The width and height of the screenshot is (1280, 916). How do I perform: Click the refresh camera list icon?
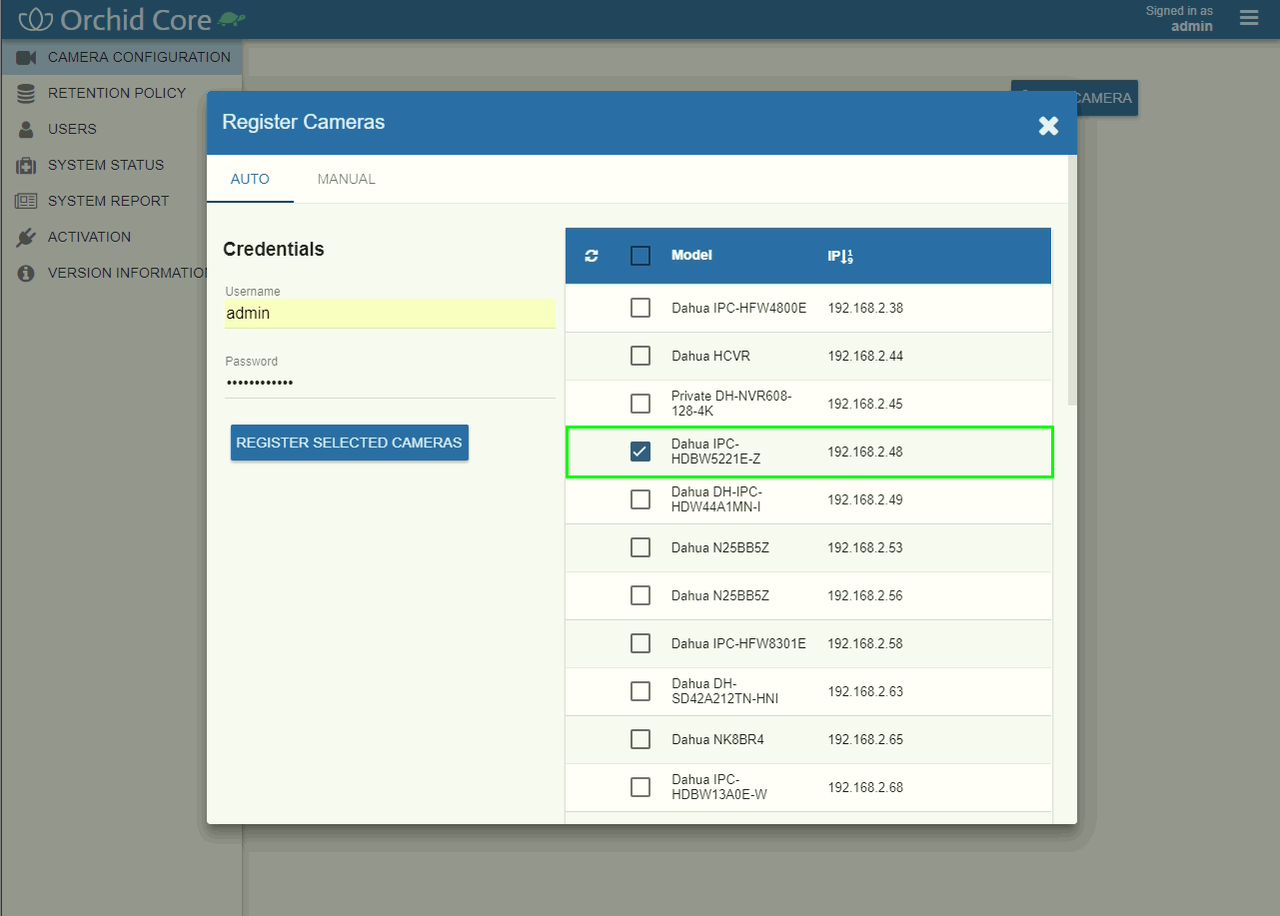coord(591,256)
